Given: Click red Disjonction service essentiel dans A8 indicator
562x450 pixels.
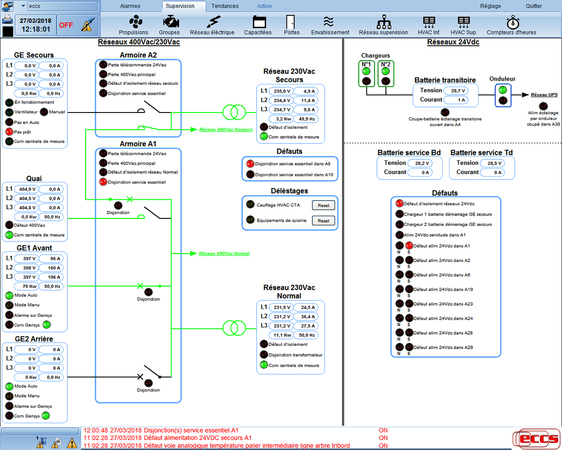Looking at the screenshot, I should 250,164.
